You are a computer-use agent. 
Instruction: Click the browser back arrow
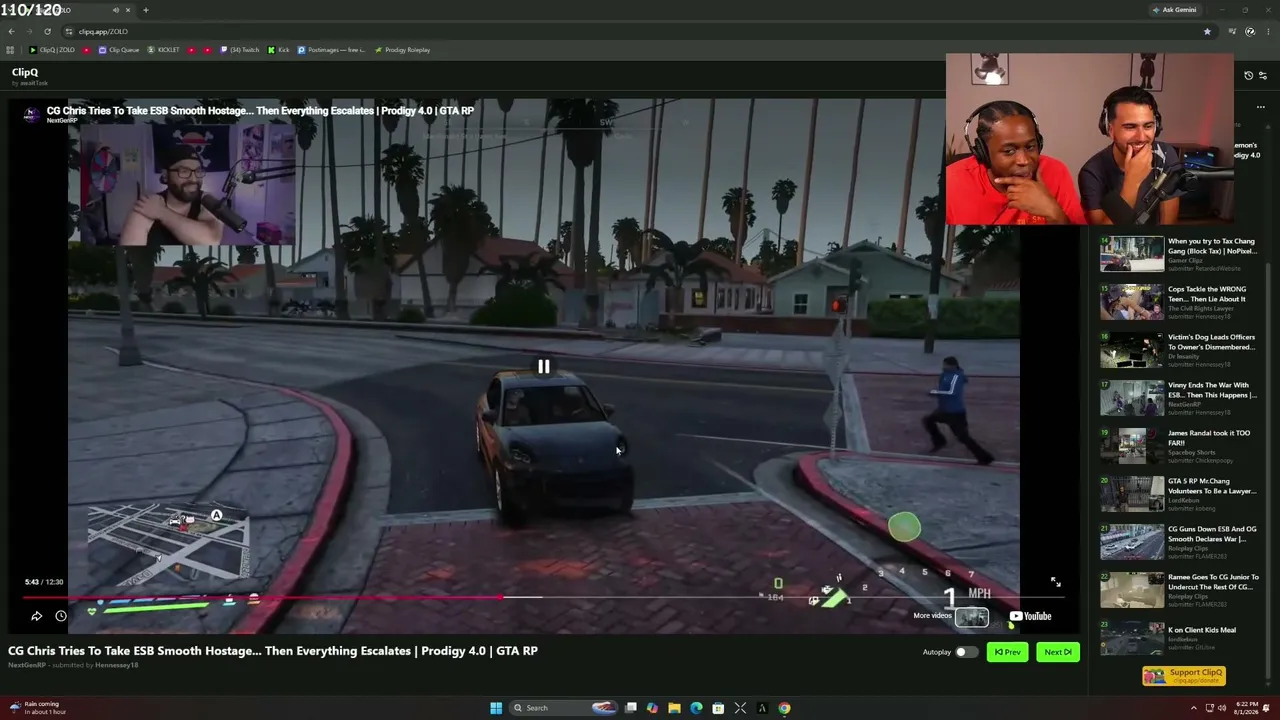pos(11,31)
